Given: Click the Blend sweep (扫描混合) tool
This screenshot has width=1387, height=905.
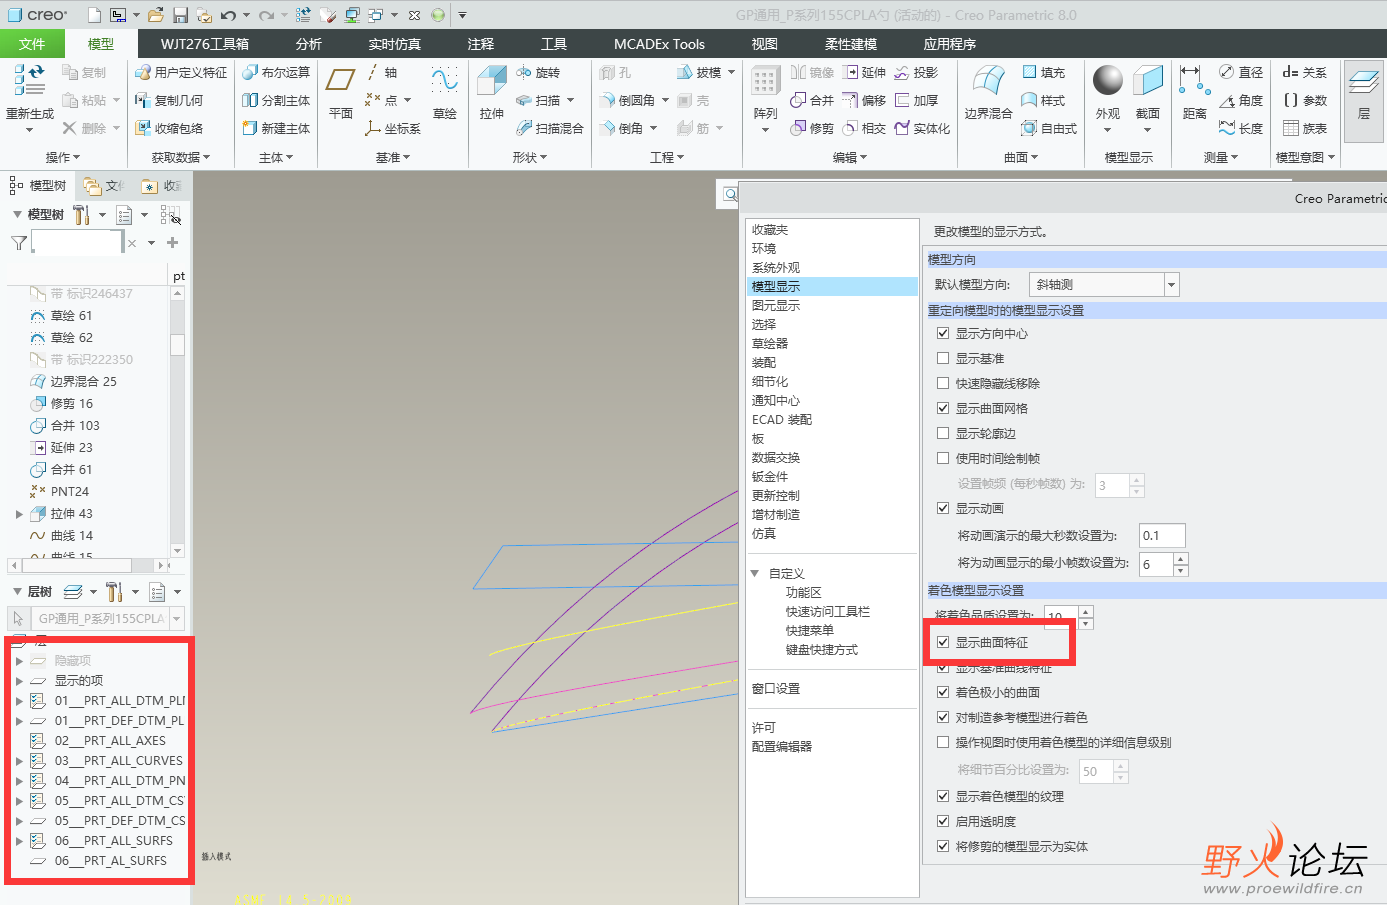Looking at the screenshot, I should pyautogui.click(x=550, y=128).
